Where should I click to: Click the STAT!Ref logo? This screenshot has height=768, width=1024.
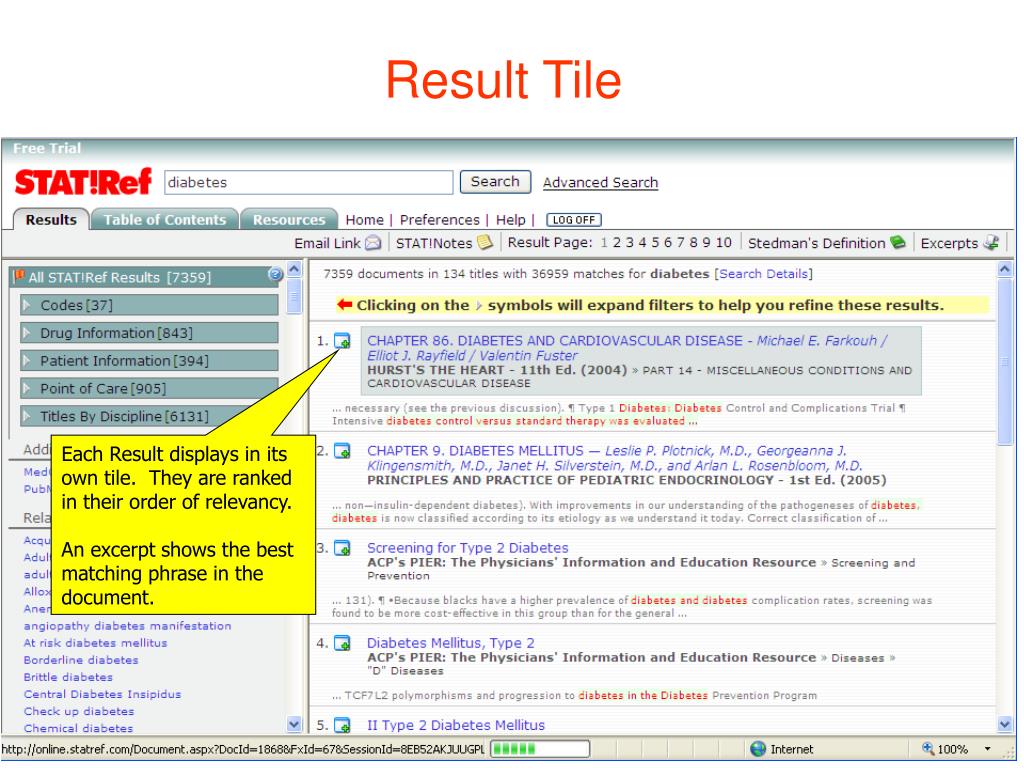[83, 182]
